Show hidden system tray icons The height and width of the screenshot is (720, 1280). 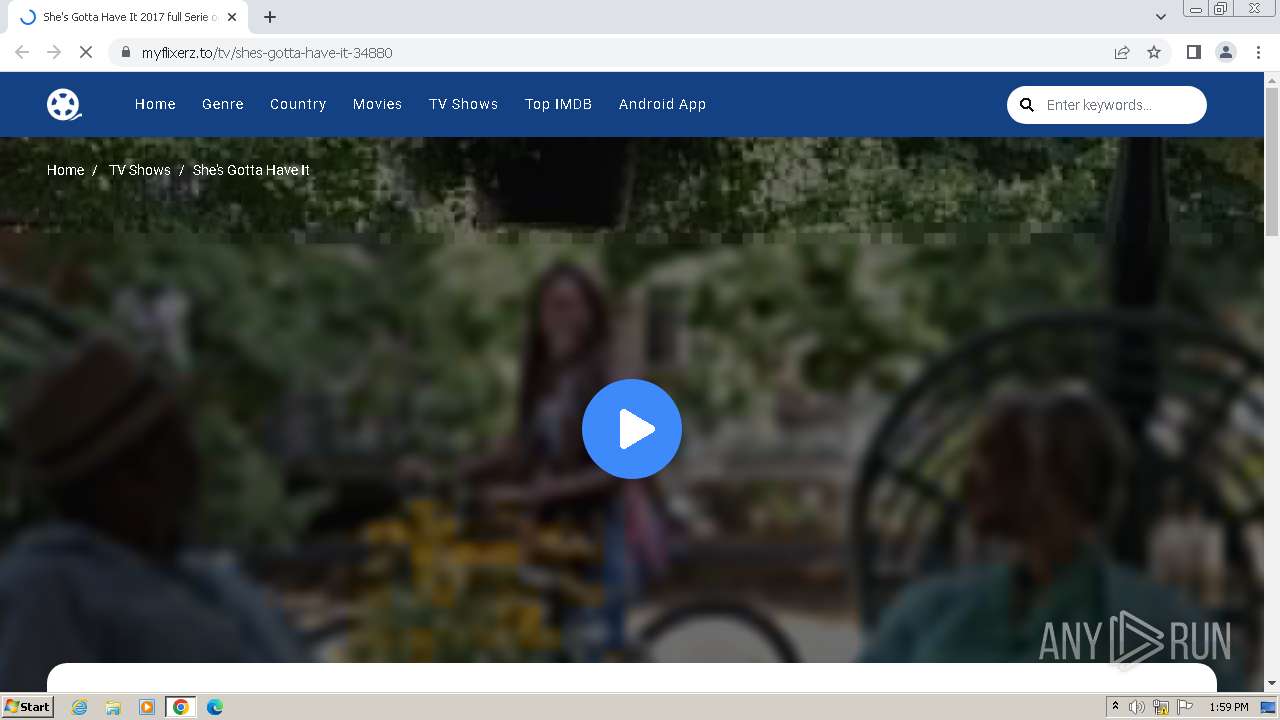pos(1115,707)
